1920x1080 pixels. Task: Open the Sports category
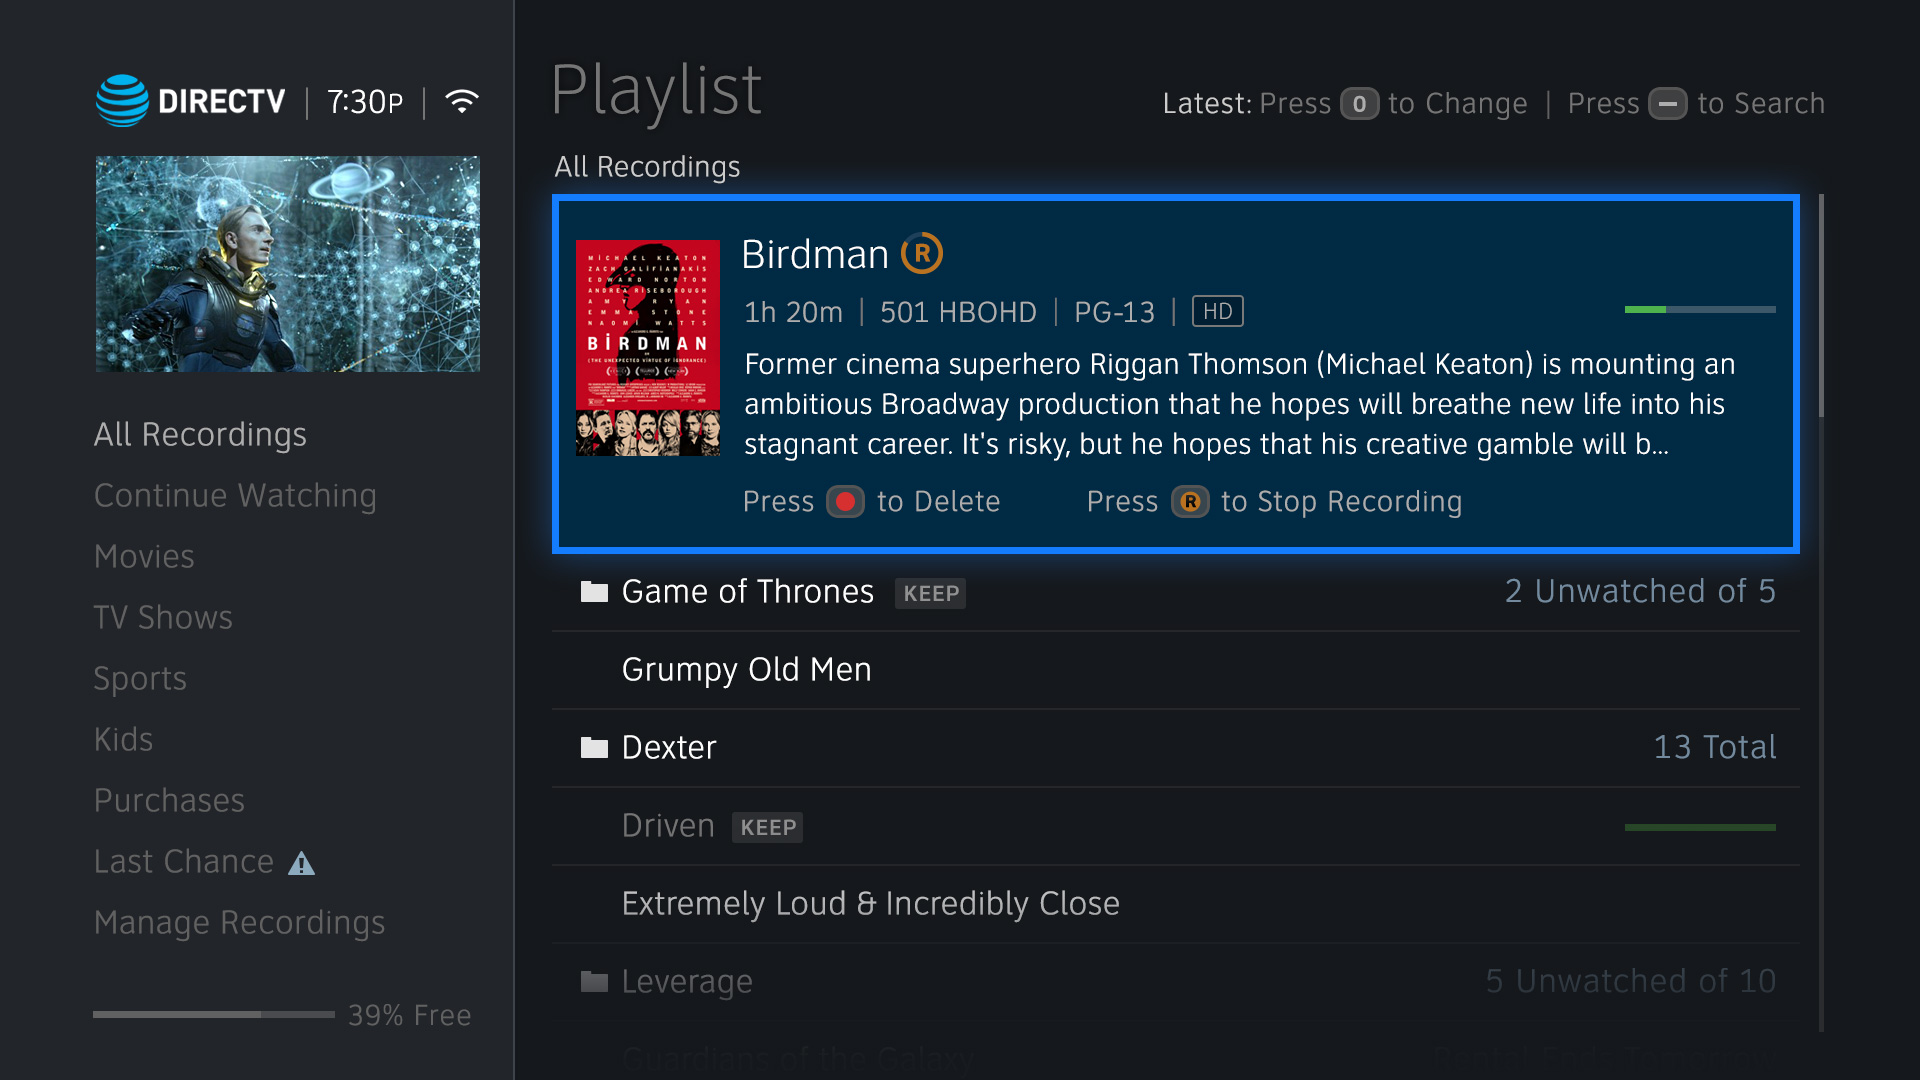coord(140,679)
